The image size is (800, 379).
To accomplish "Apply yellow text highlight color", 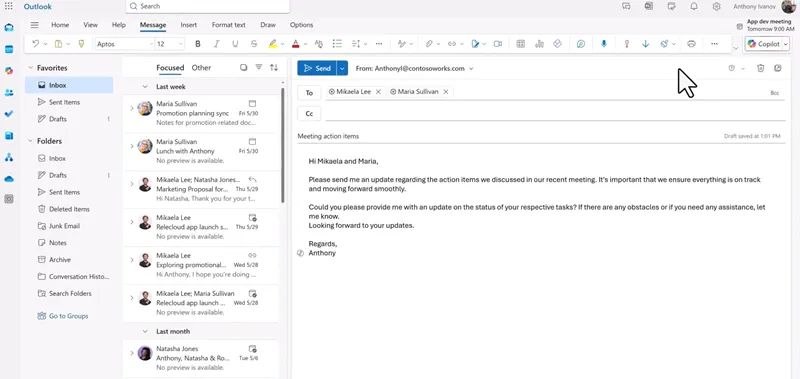I will 272,44.
